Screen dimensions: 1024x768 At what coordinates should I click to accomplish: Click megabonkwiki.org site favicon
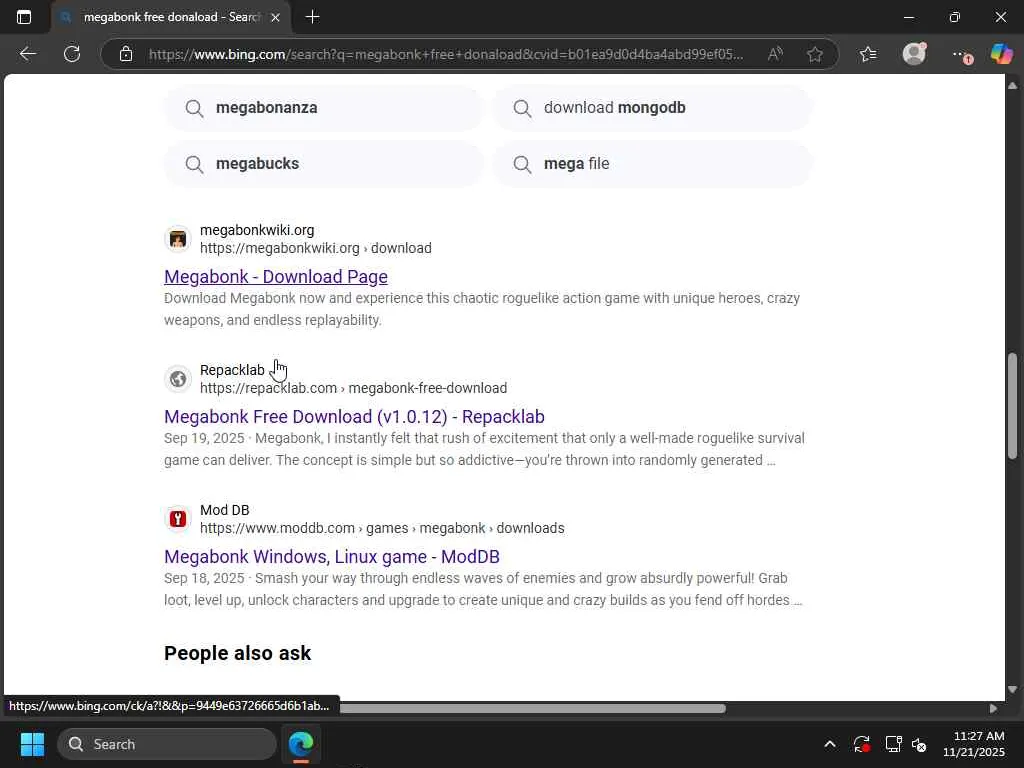click(x=178, y=239)
